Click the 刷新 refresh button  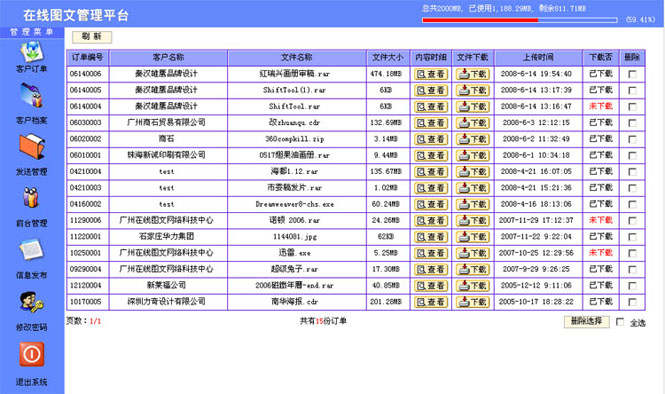point(92,37)
